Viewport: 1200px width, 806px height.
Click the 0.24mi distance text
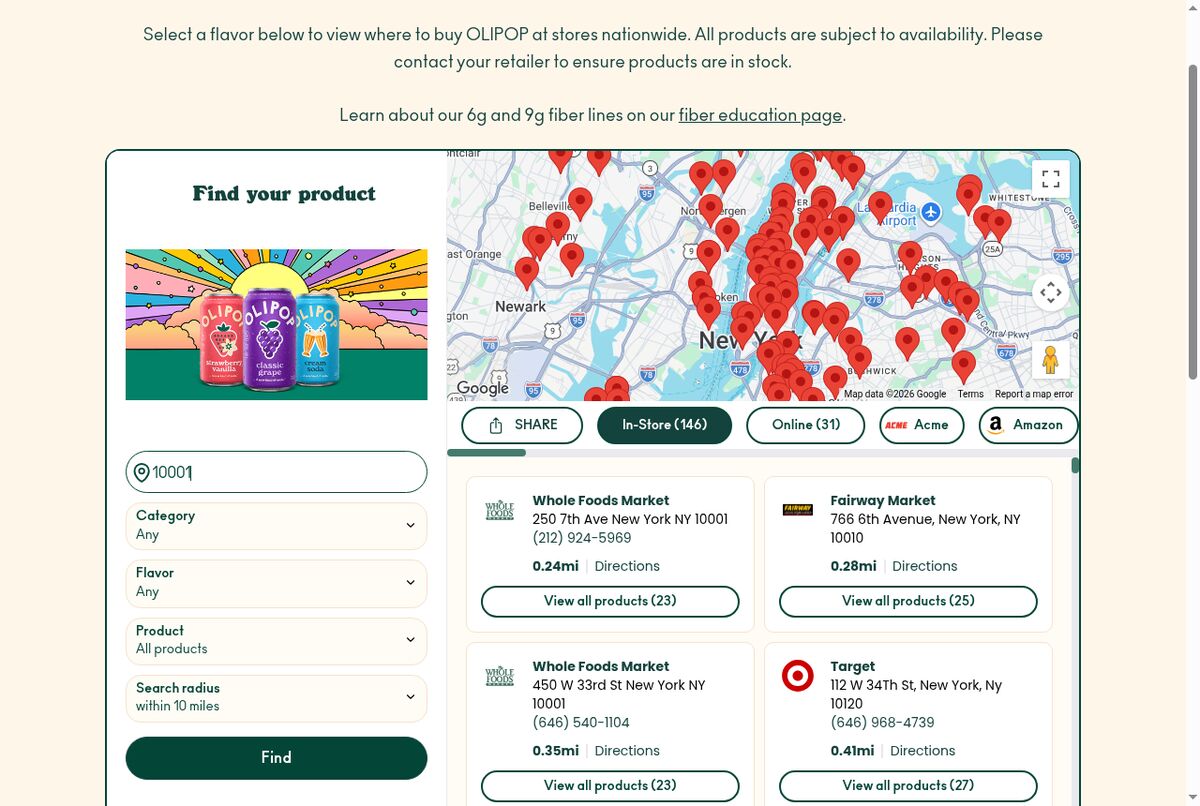[555, 566]
